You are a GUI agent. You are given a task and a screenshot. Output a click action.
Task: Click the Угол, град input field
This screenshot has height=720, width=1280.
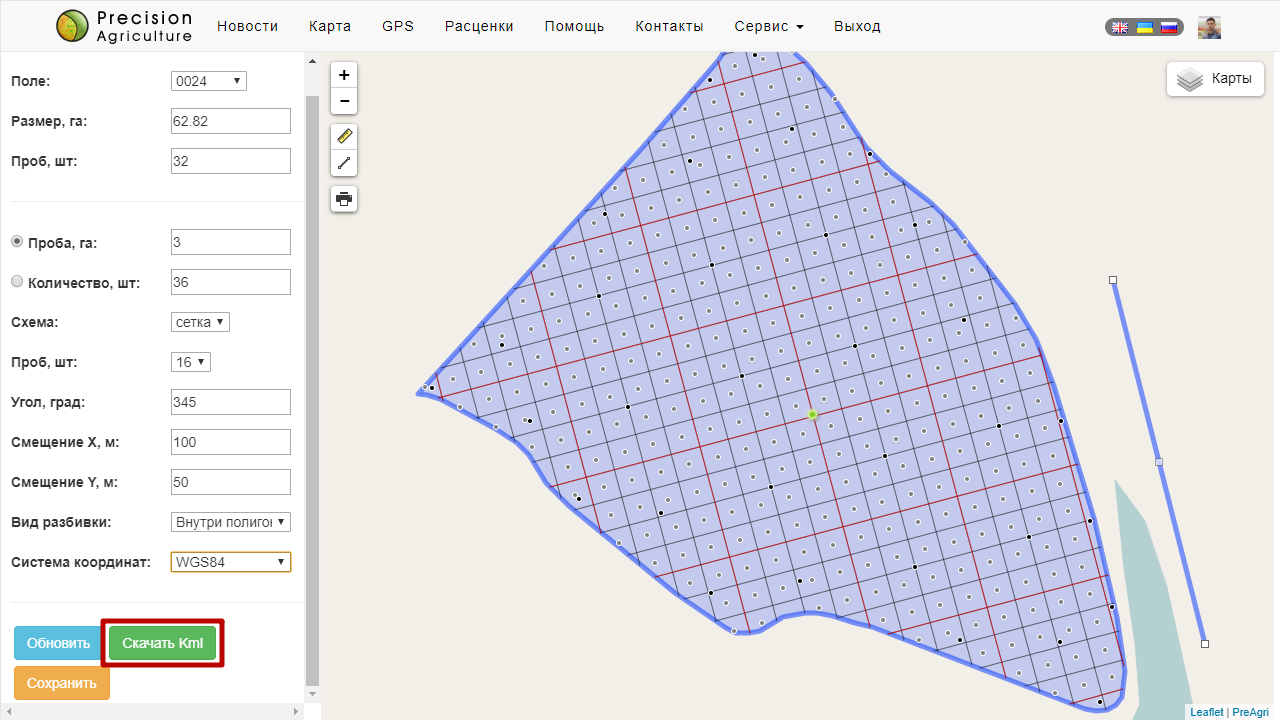[231, 402]
